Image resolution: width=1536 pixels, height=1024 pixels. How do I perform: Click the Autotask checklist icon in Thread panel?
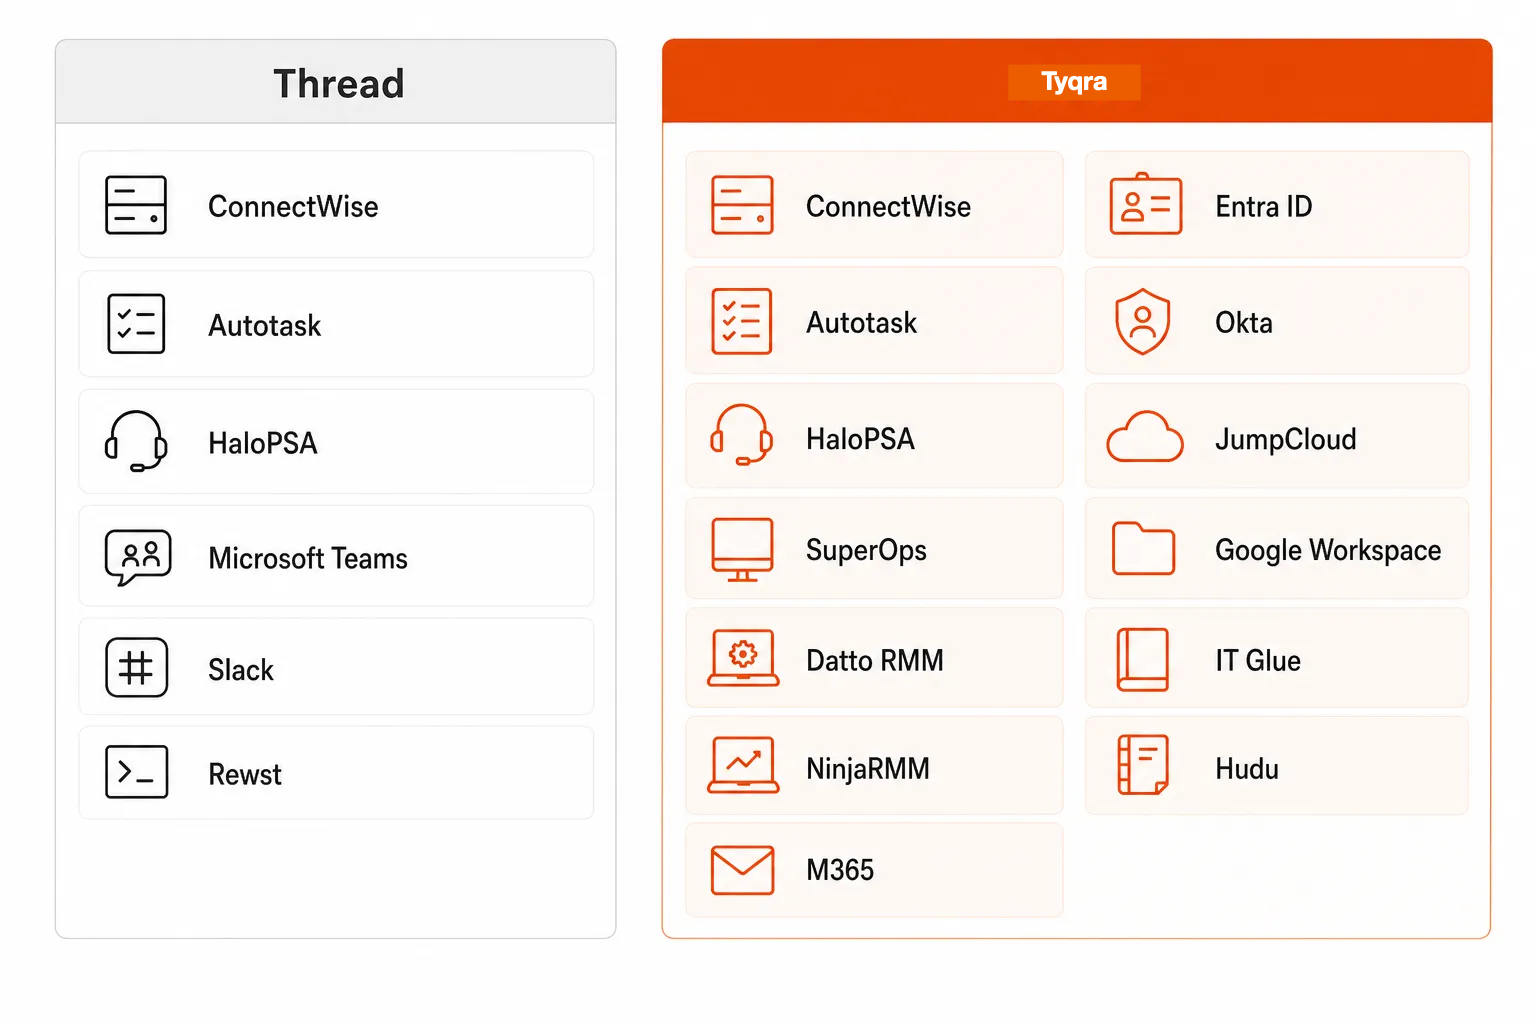coord(136,324)
